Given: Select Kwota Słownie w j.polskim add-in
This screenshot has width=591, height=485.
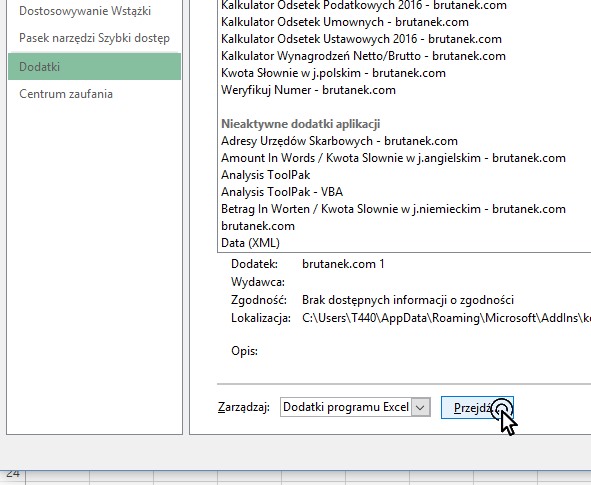Looking at the screenshot, I should (333, 73).
